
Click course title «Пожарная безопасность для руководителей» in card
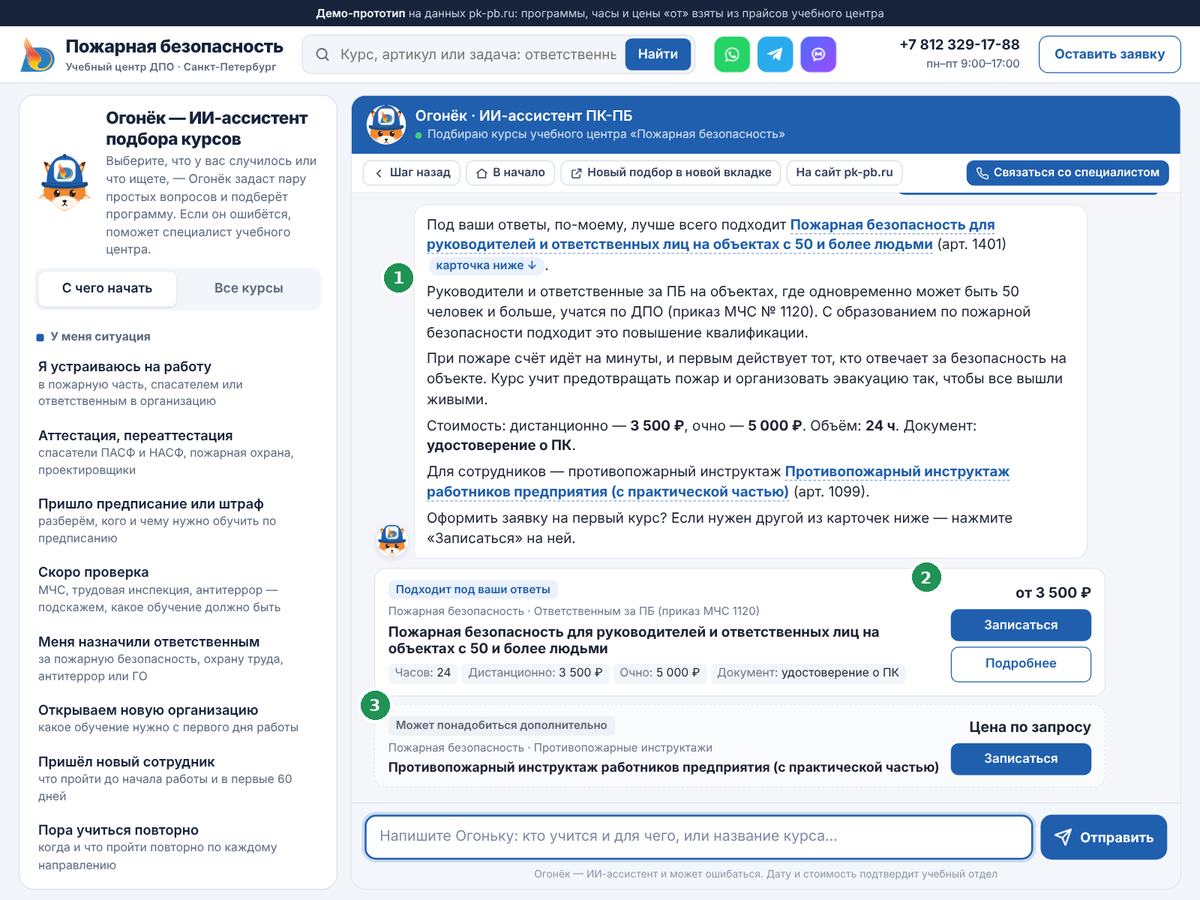(633, 640)
